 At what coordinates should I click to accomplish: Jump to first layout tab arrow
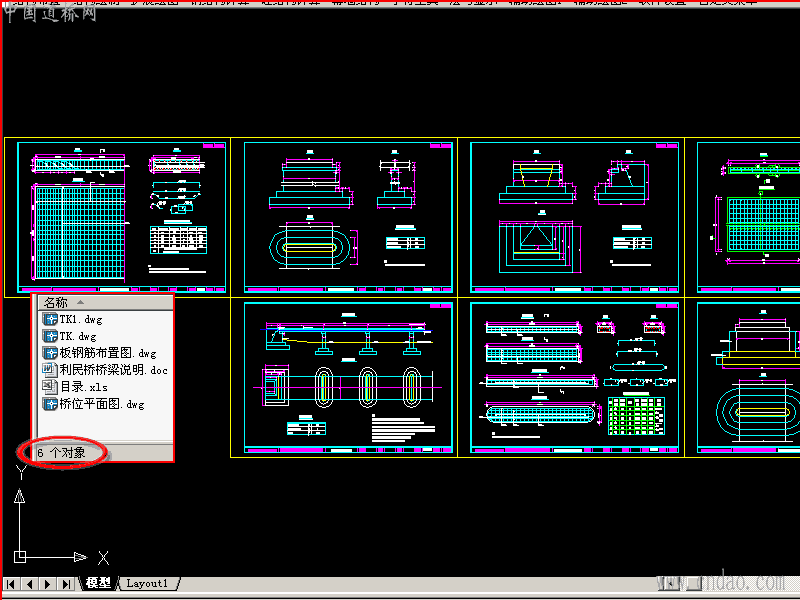(11, 584)
